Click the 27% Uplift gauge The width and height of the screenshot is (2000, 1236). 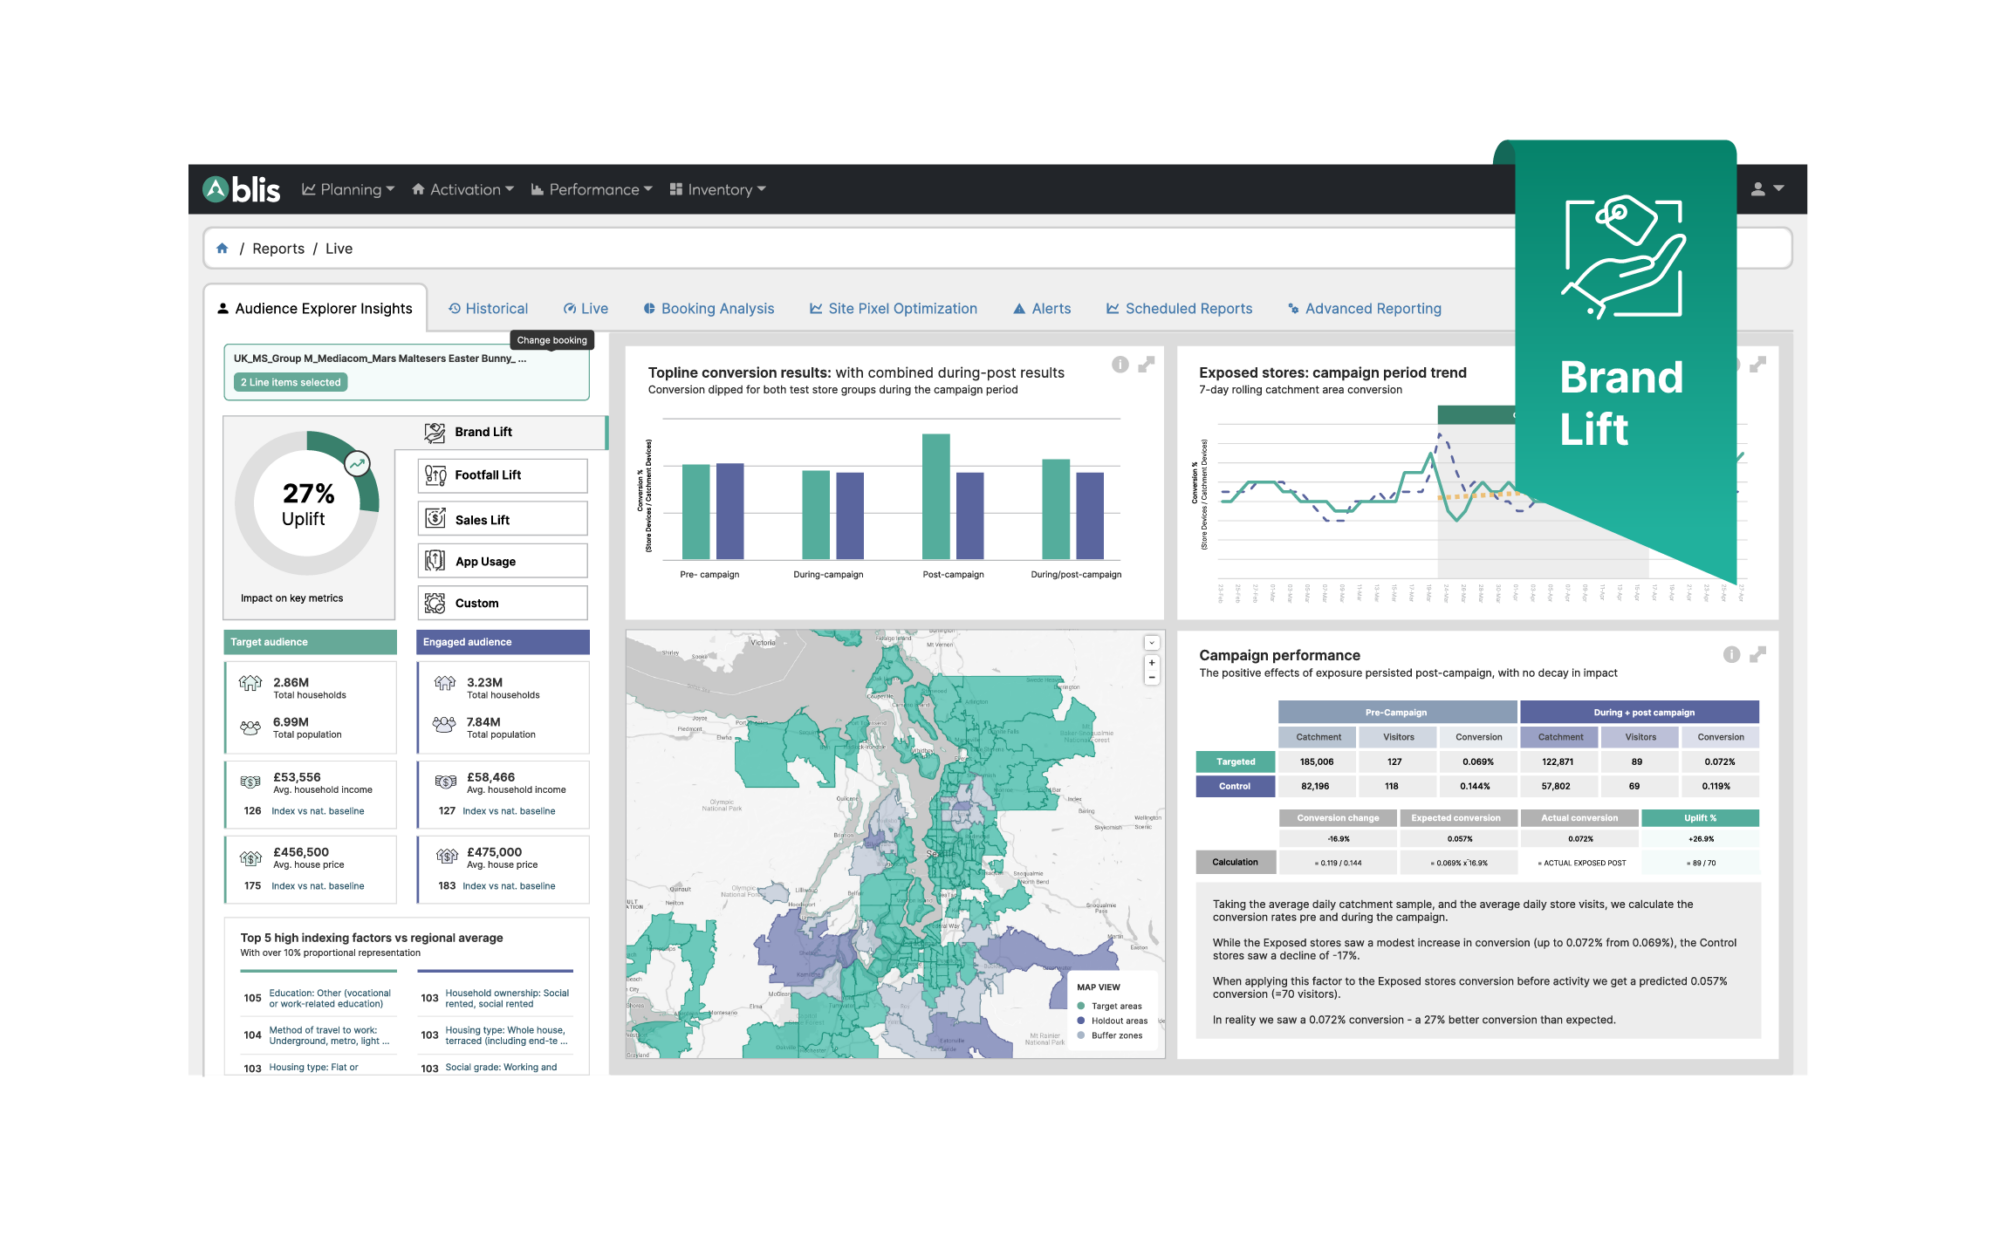[307, 503]
